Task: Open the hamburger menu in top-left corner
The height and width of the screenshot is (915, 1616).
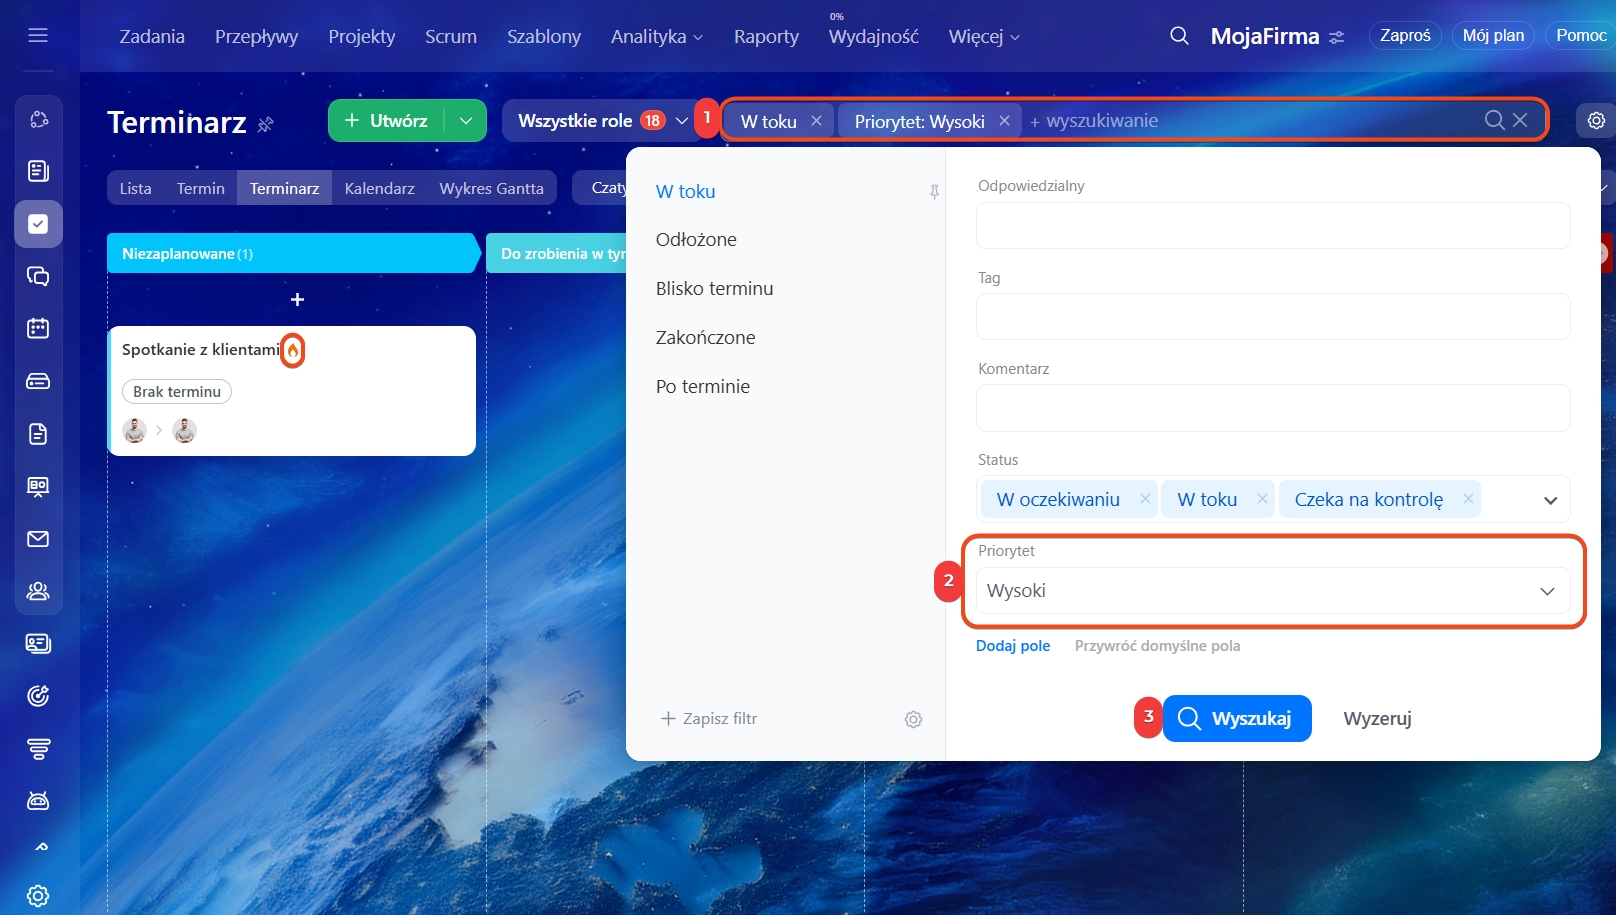Action: coord(38,36)
